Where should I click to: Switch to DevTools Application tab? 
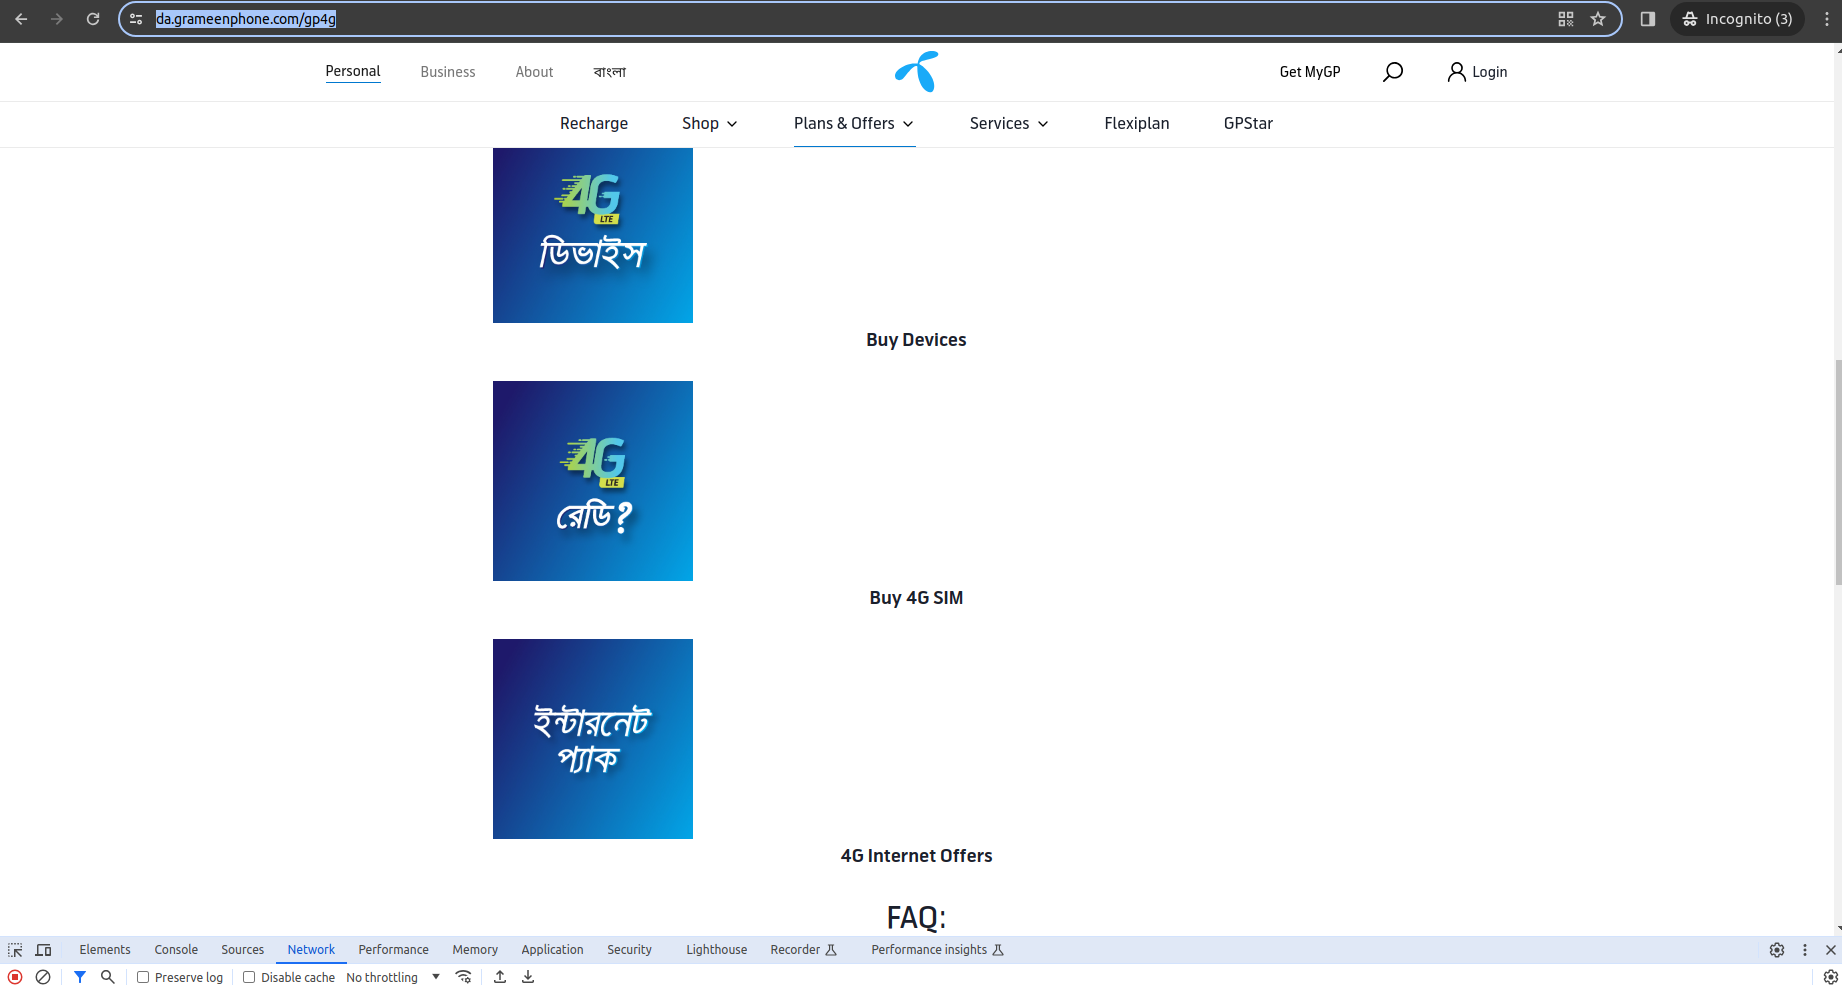point(552,950)
